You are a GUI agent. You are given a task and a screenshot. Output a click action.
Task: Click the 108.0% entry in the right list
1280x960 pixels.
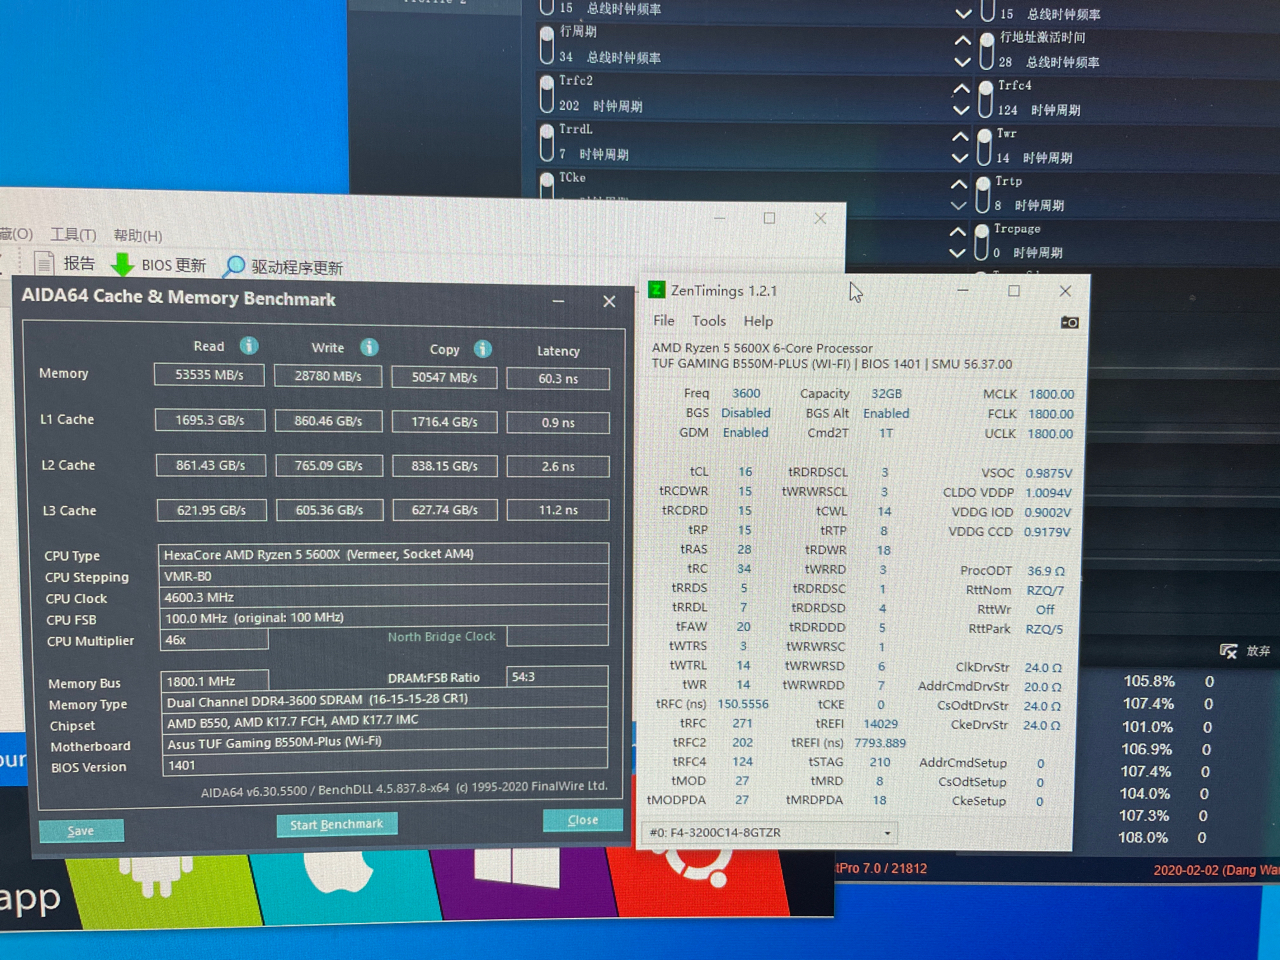(x=1143, y=837)
